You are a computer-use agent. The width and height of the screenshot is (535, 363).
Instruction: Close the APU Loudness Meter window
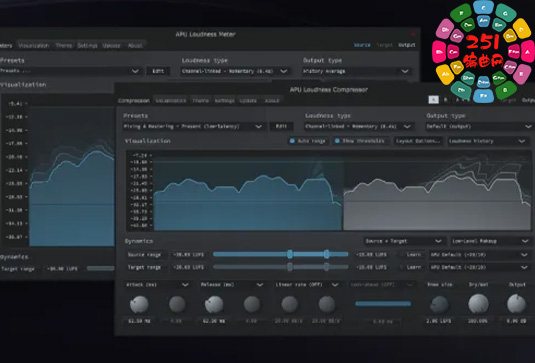tap(412, 34)
